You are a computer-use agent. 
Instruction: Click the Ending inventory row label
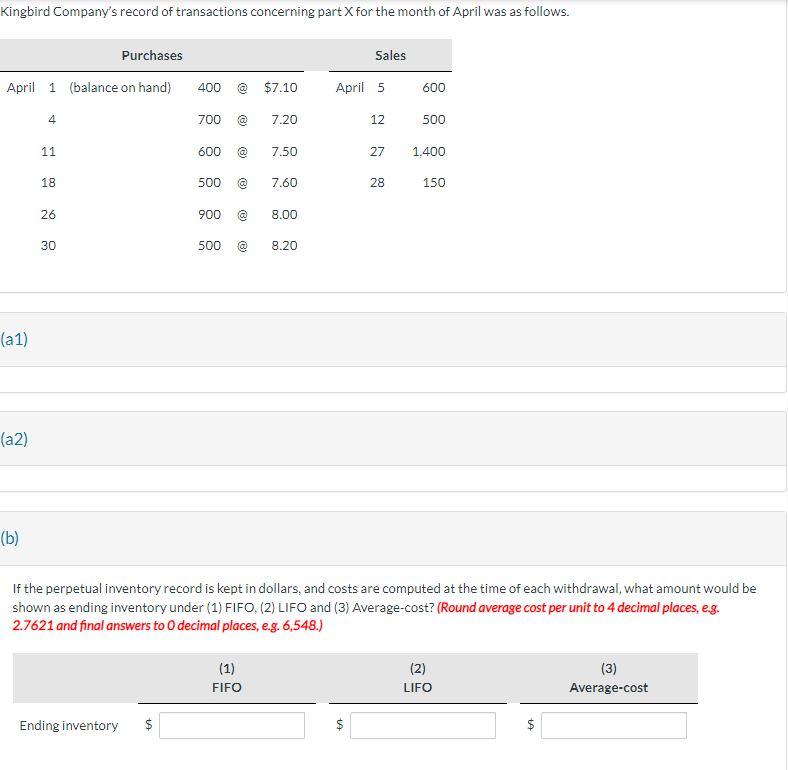coord(69,726)
